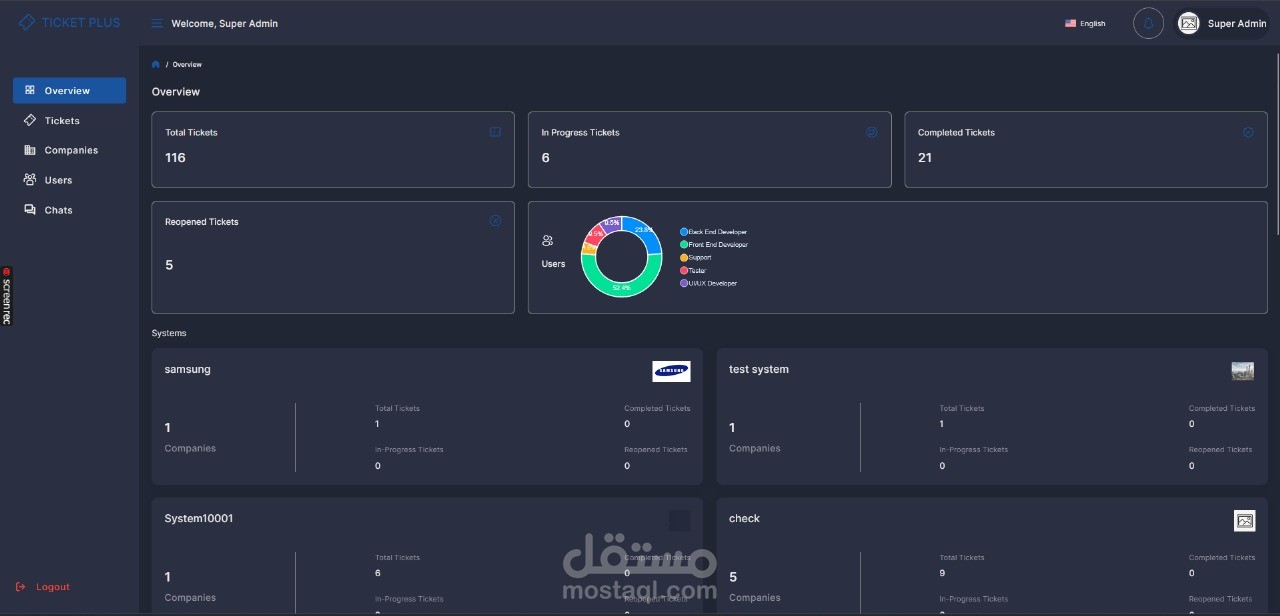Click the Overview grid icon in sidebar
Viewport: 1280px width, 616px height.
pos(30,90)
